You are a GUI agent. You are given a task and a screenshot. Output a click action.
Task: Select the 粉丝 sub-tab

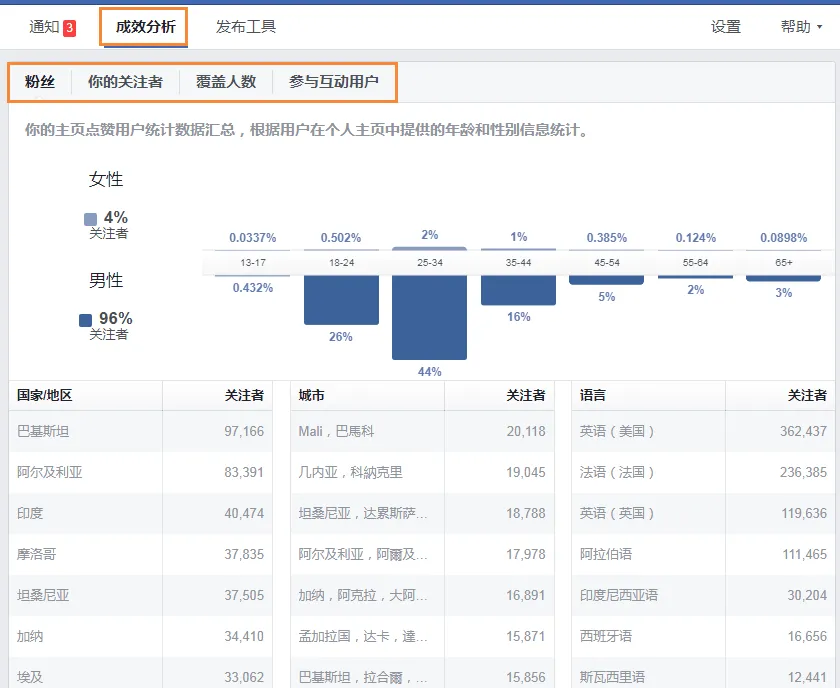click(40, 81)
